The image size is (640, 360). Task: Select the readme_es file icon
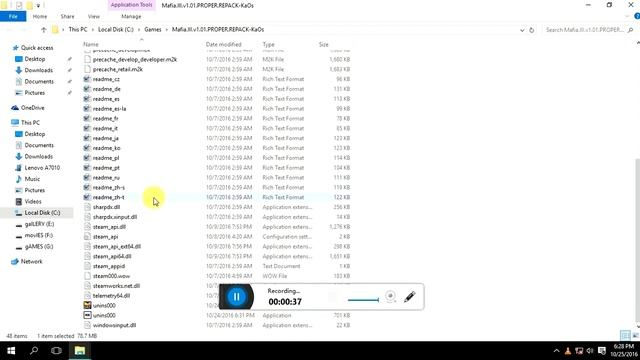(x=87, y=99)
